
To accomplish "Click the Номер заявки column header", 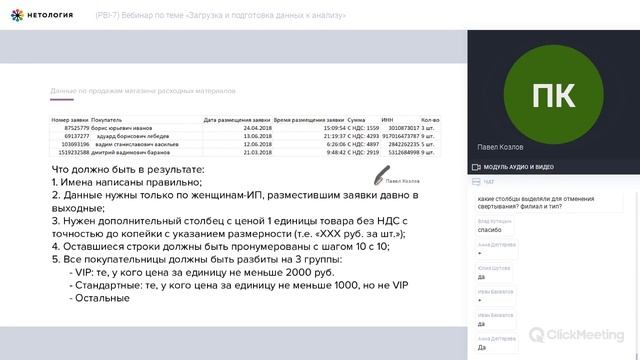I will (70, 120).
